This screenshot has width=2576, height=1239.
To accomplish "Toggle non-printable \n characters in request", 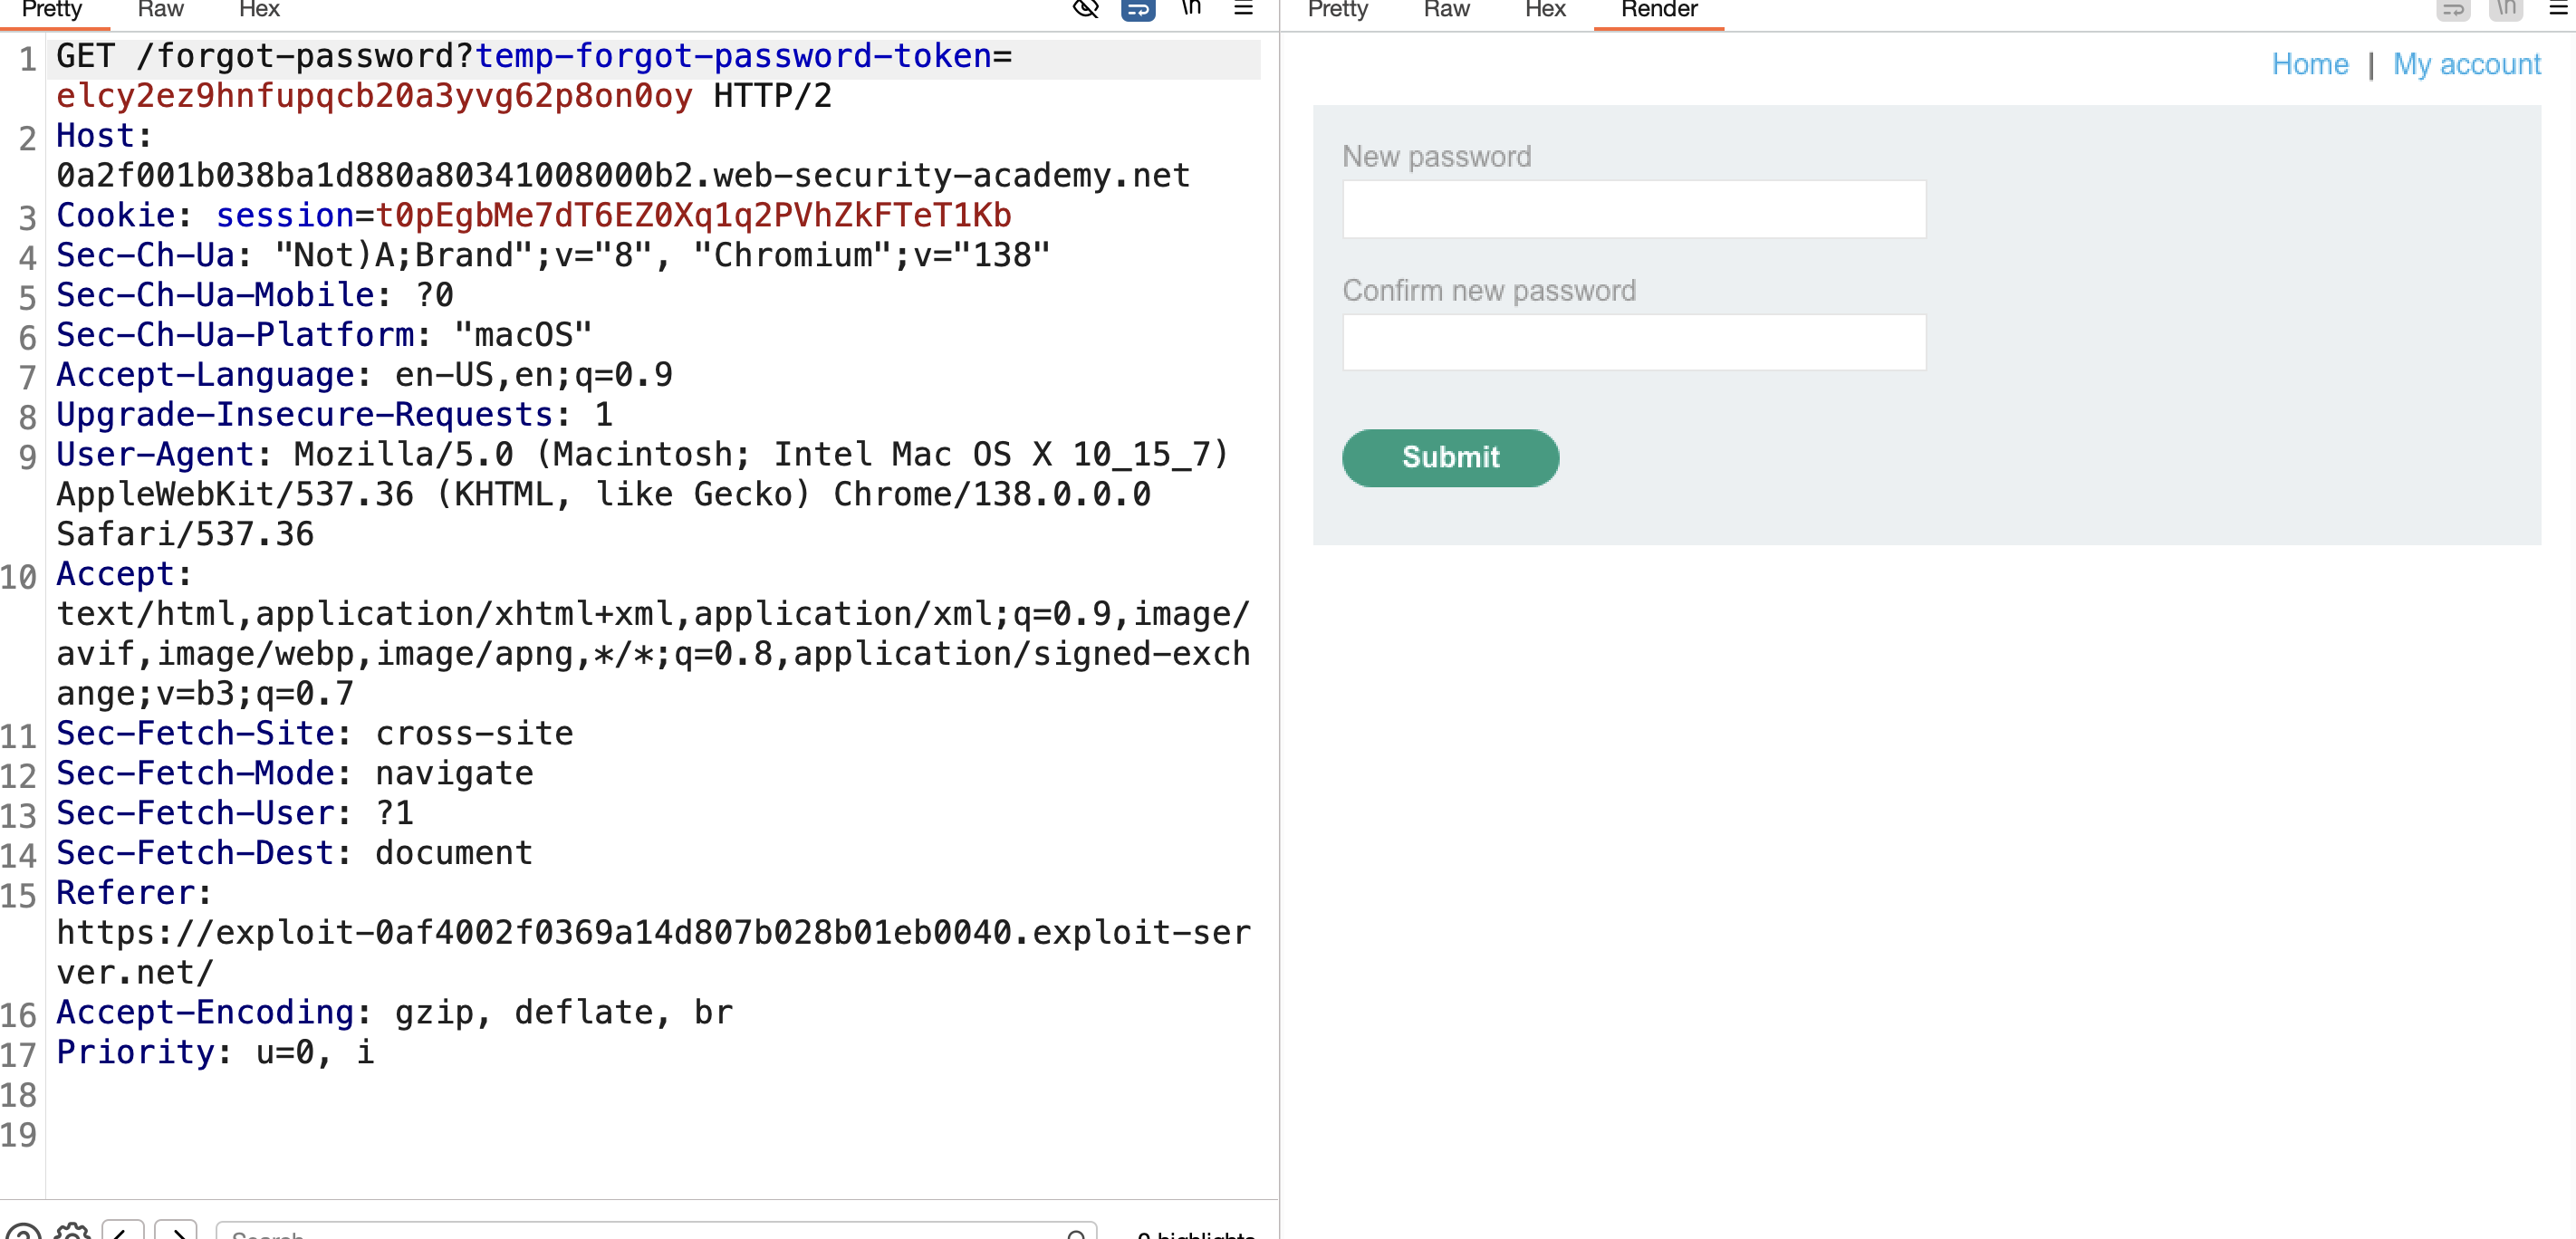I will [x=1191, y=9].
